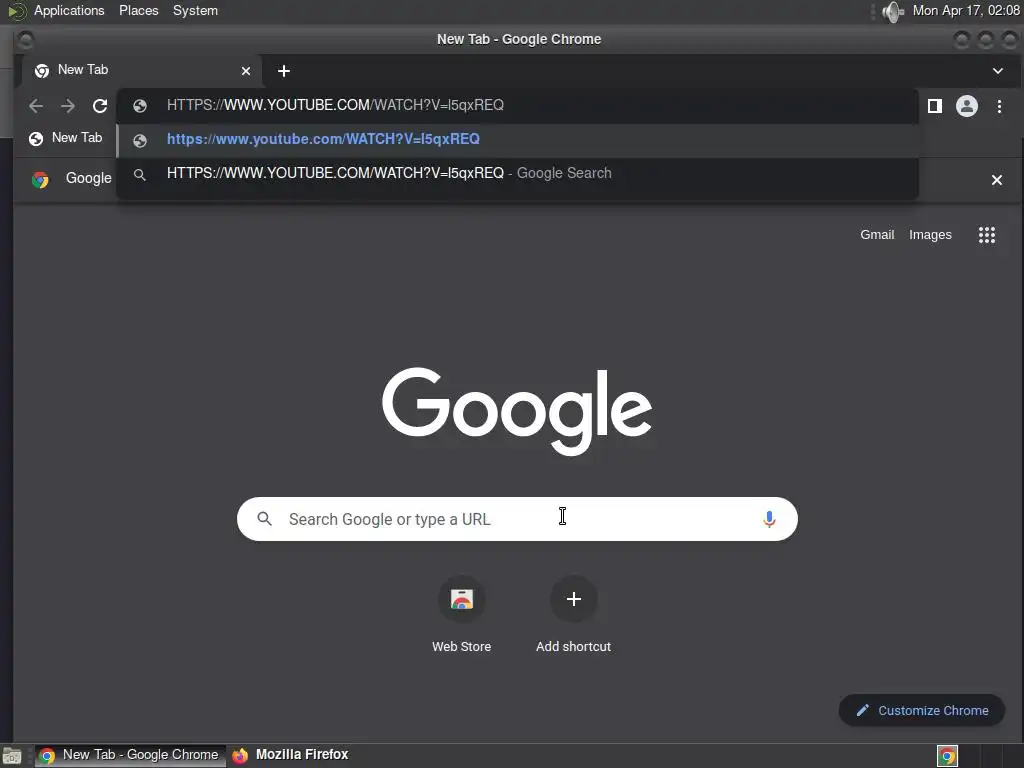Image resolution: width=1024 pixels, height=768 pixels.
Task: Select the Google Search suggestion row
Action: click(x=517, y=174)
